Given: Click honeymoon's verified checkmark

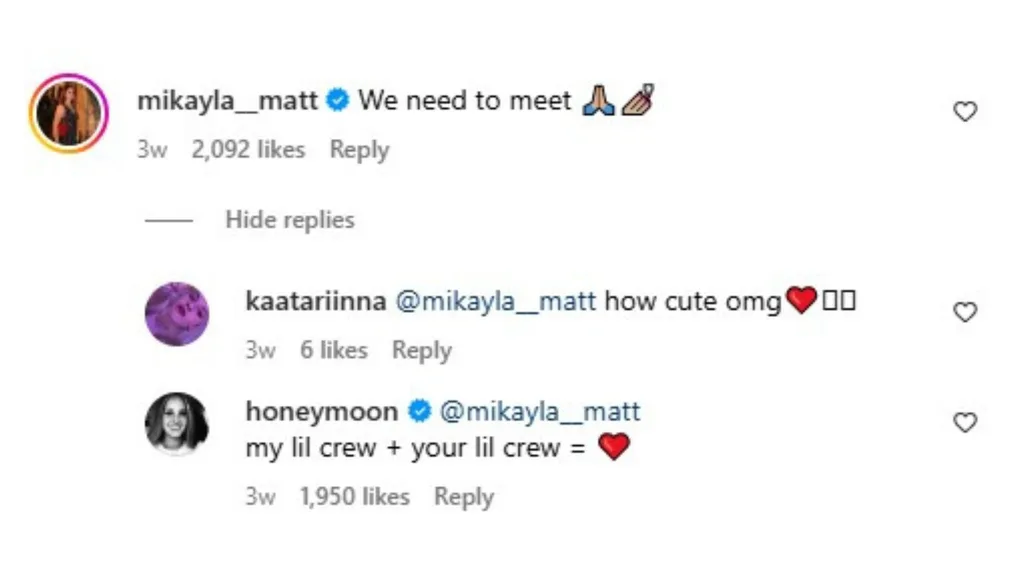Looking at the screenshot, I should click(416, 411).
